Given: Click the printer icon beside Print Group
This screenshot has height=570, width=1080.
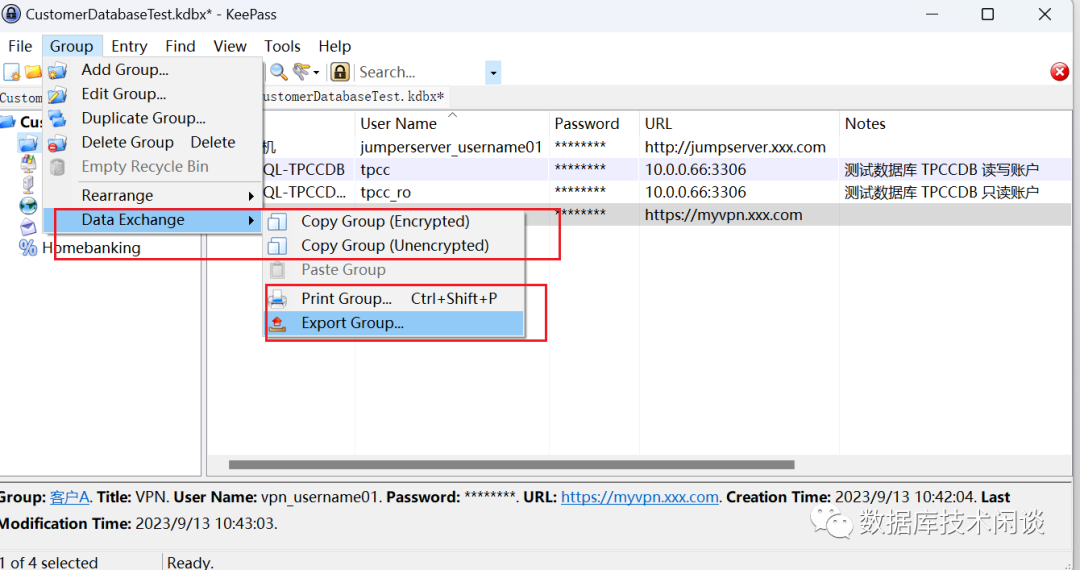Looking at the screenshot, I should click(x=278, y=299).
